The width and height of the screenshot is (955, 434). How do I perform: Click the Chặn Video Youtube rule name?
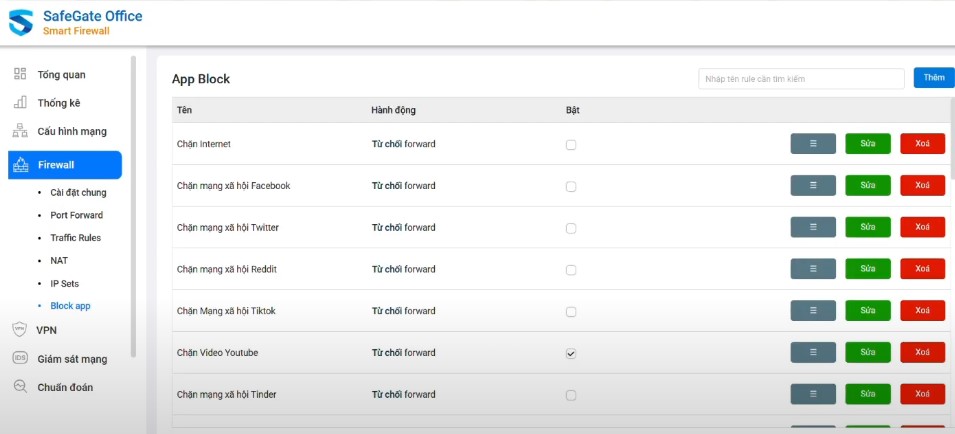point(217,352)
